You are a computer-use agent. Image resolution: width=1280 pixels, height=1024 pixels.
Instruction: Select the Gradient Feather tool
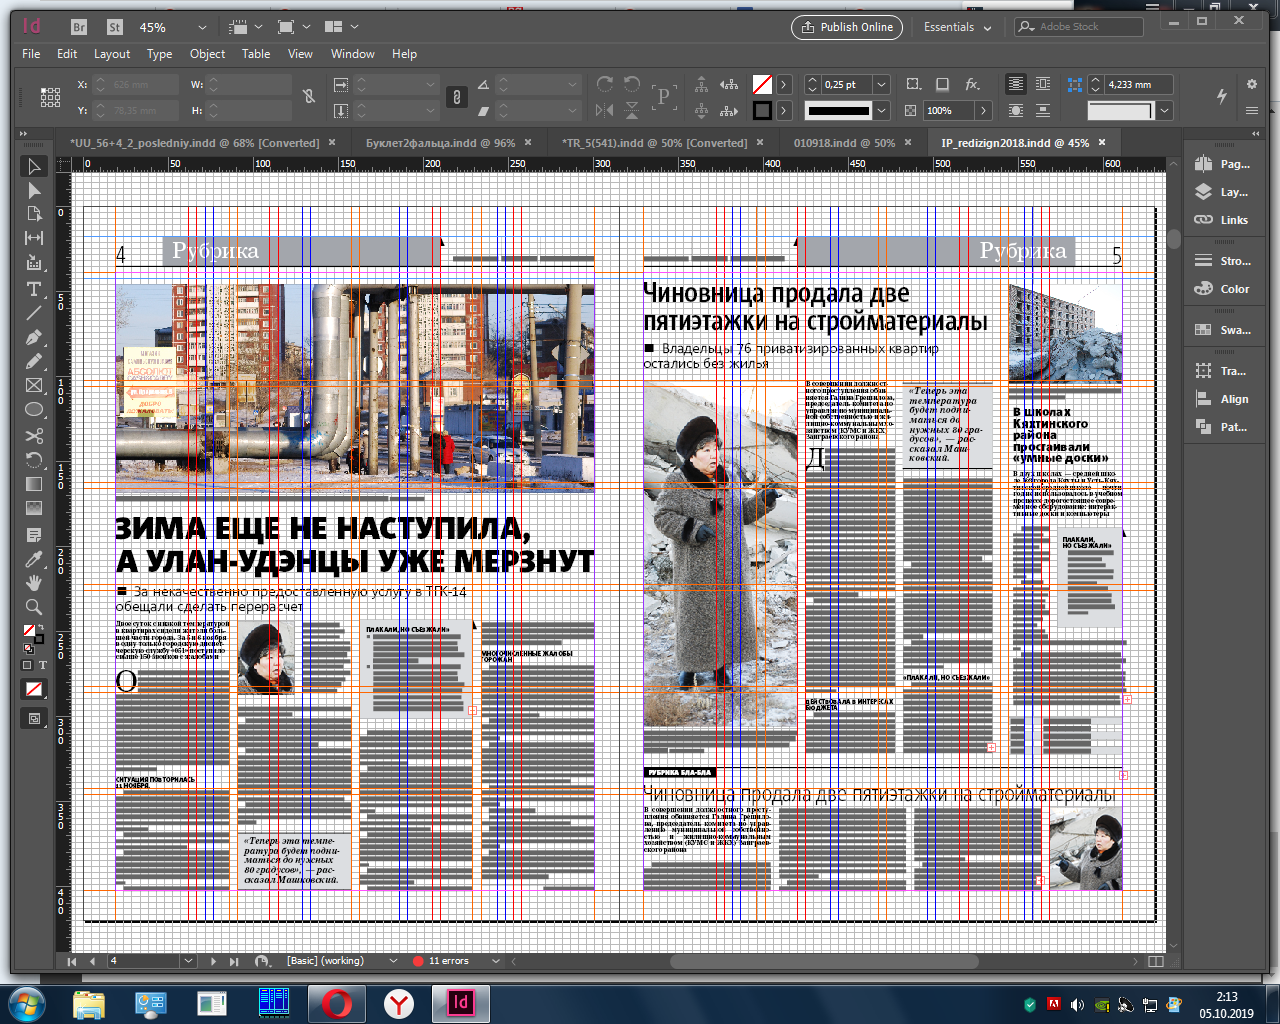coord(34,508)
